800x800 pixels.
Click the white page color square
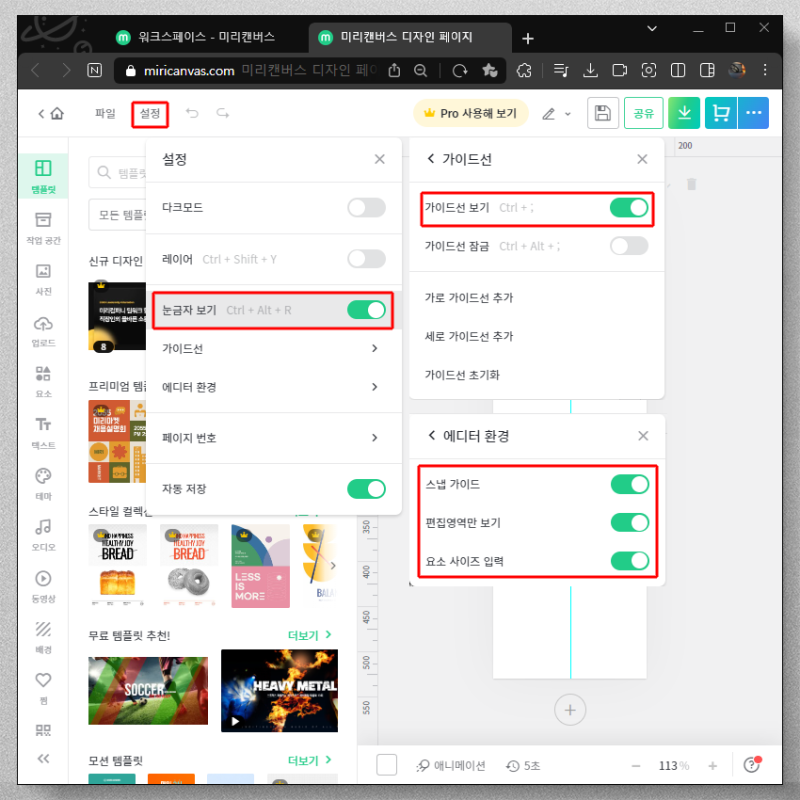[x=386, y=765]
